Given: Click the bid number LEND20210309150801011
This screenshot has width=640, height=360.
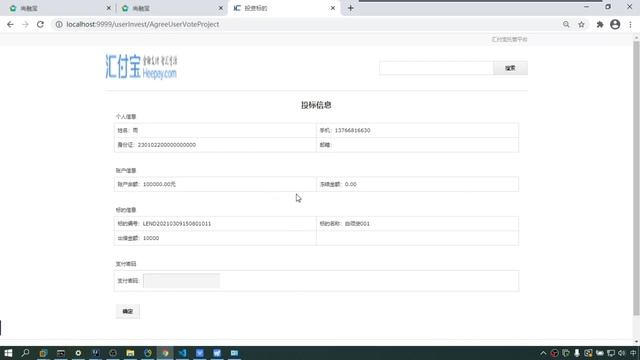Looking at the screenshot, I should (177, 224).
